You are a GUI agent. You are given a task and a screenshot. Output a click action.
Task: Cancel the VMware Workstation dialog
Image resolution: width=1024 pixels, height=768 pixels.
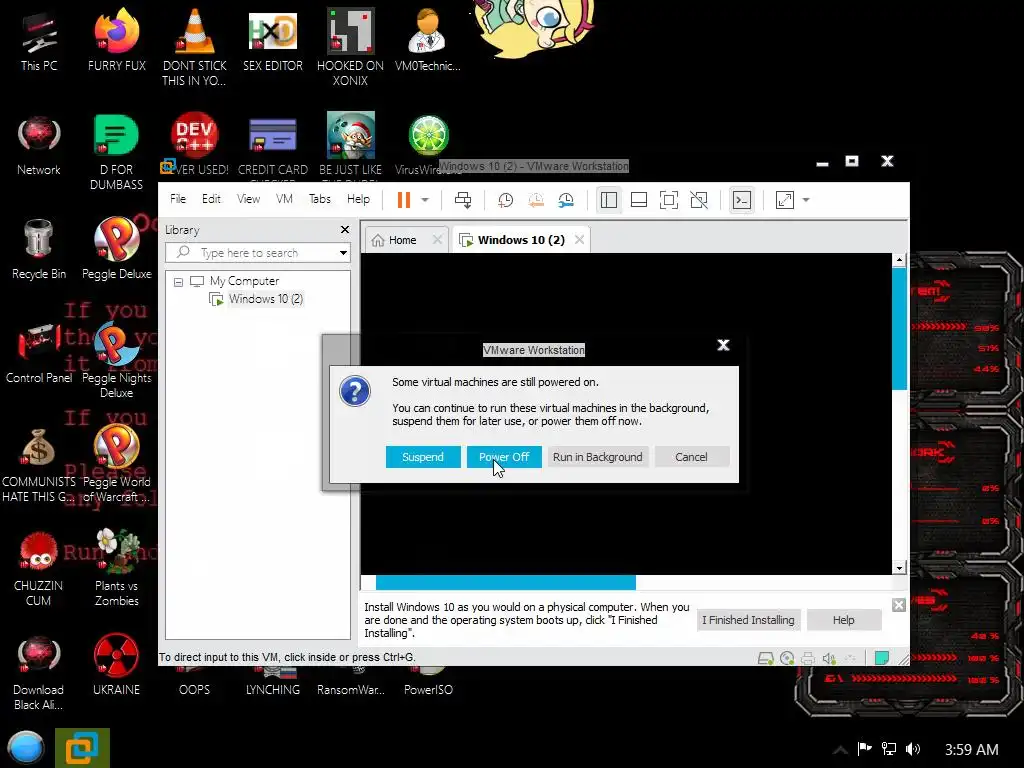point(691,457)
